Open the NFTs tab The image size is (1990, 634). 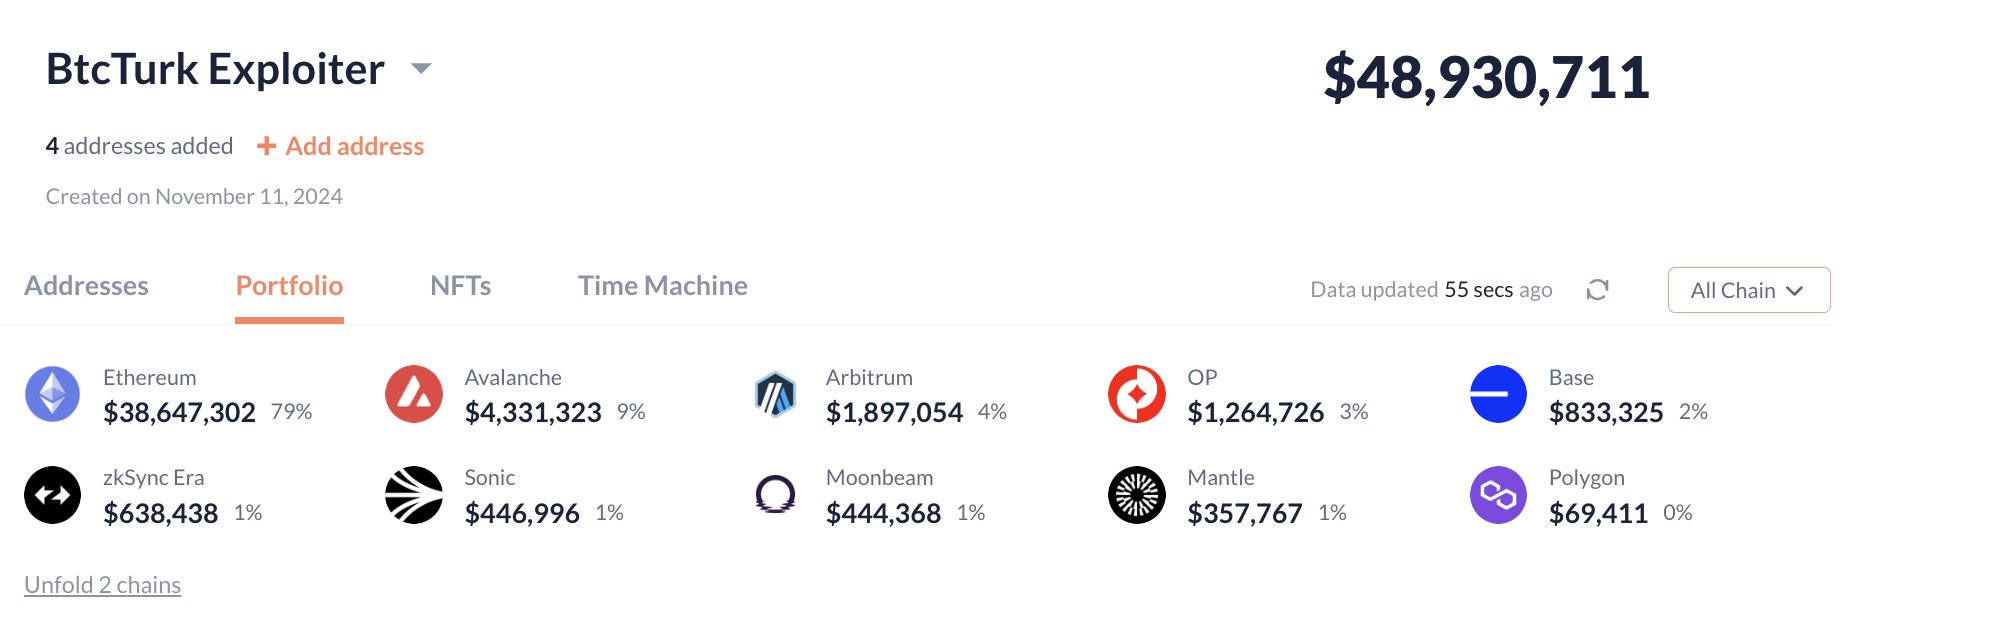pyautogui.click(x=460, y=286)
